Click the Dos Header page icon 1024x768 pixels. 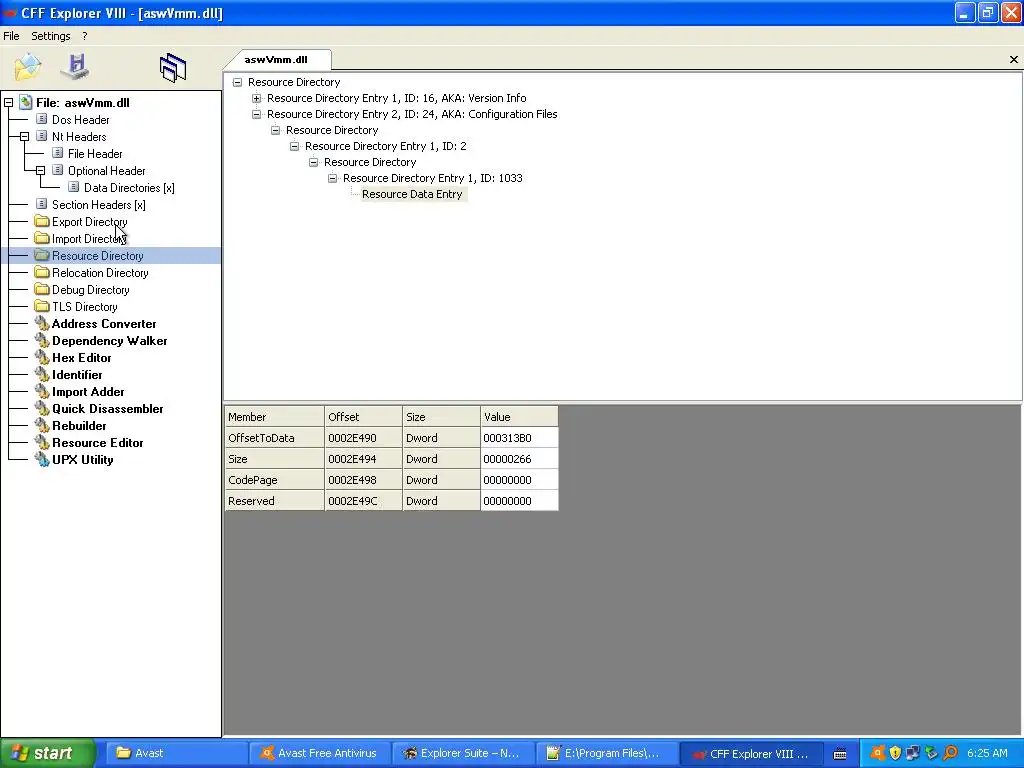[42, 119]
